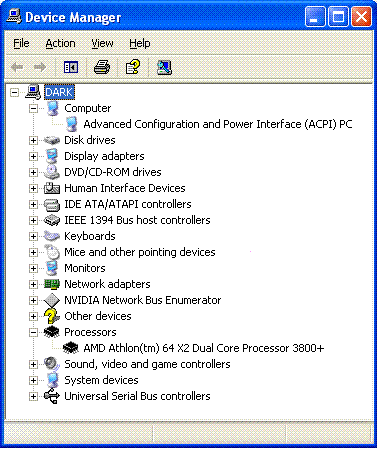This screenshot has height=452, width=377.
Task: Expand the Other devices category
Action: click(33, 316)
